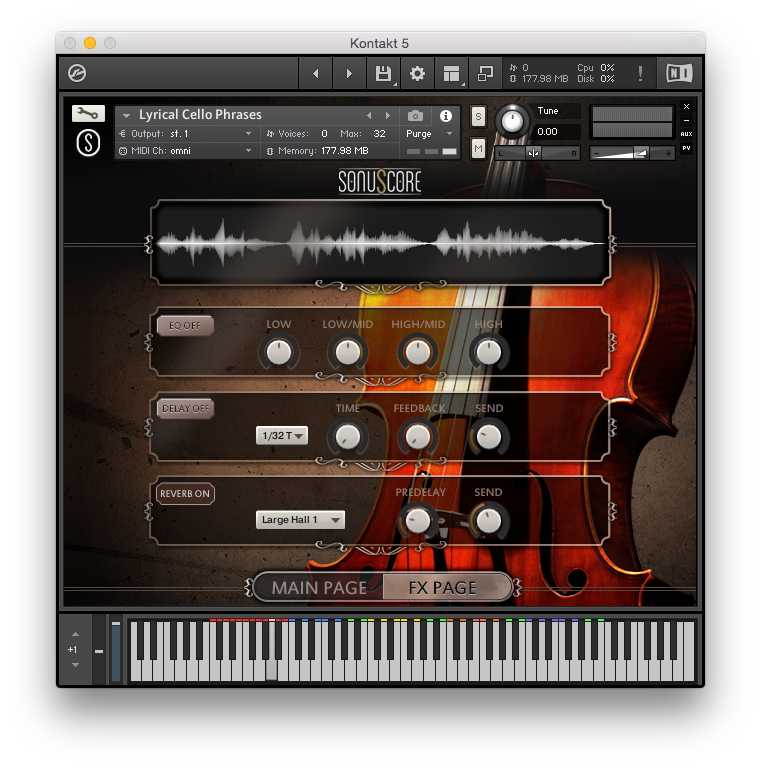Viewport: 761px width, 768px height.
Task: Toggle DELAY OFF button
Action: pyautogui.click(x=185, y=408)
